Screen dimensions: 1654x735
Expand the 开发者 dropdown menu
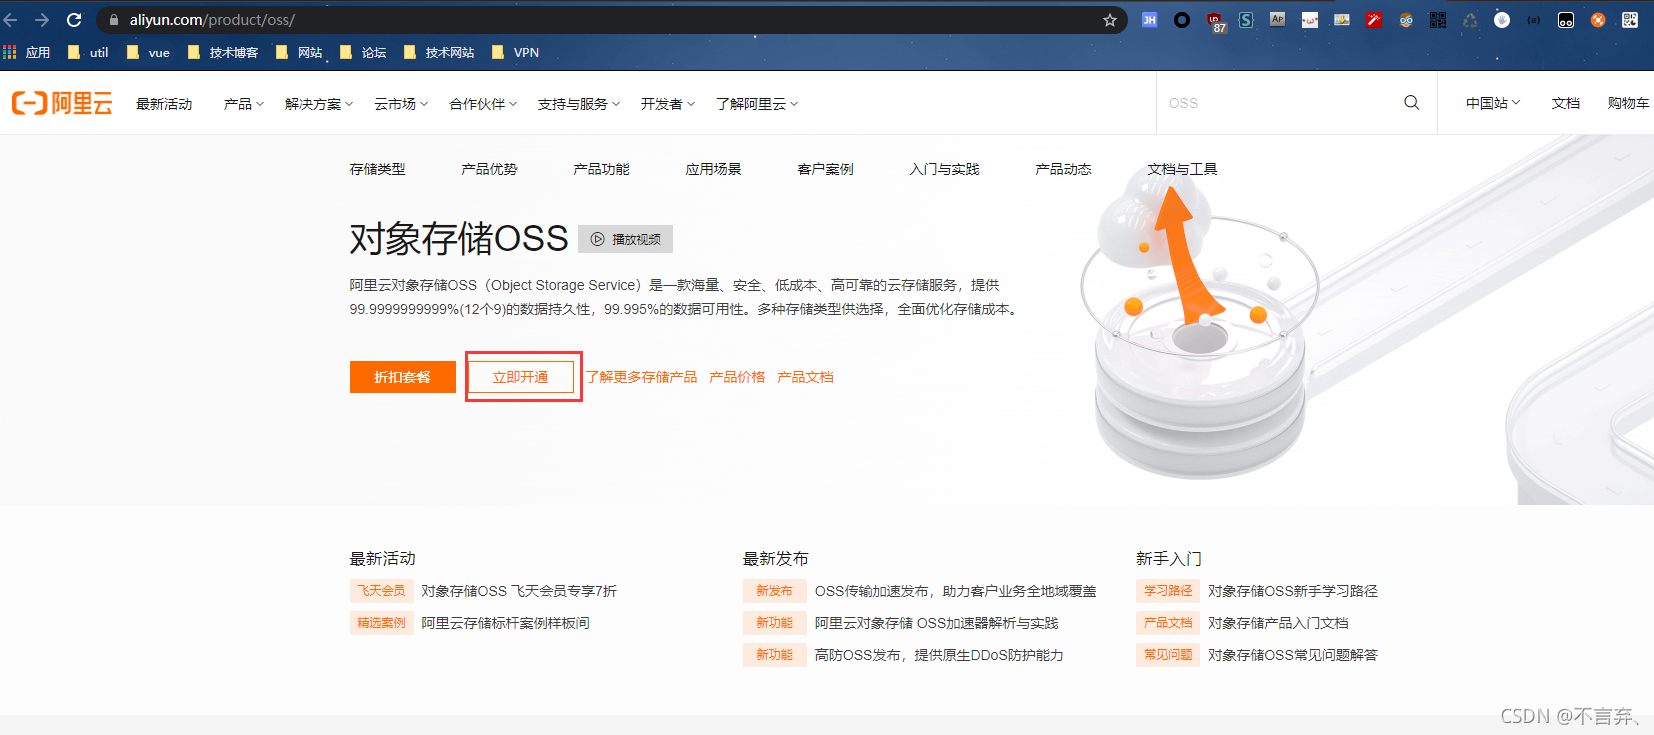point(668,104)
